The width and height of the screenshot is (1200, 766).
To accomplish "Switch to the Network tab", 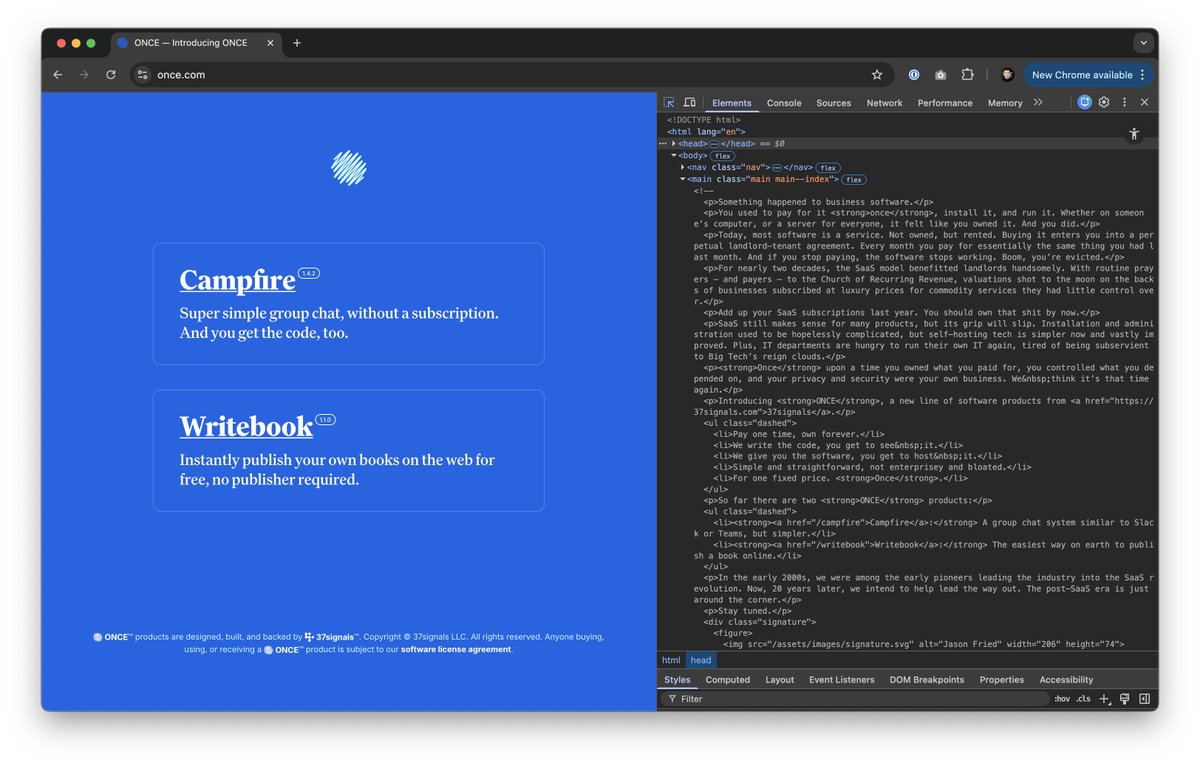I will tap(884, 103).
